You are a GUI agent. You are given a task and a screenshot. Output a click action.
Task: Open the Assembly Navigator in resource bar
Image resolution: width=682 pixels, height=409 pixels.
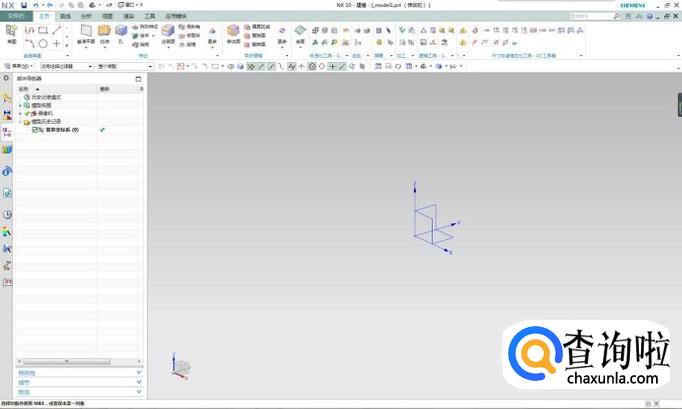pyautogui.click(x=7, y=98)
